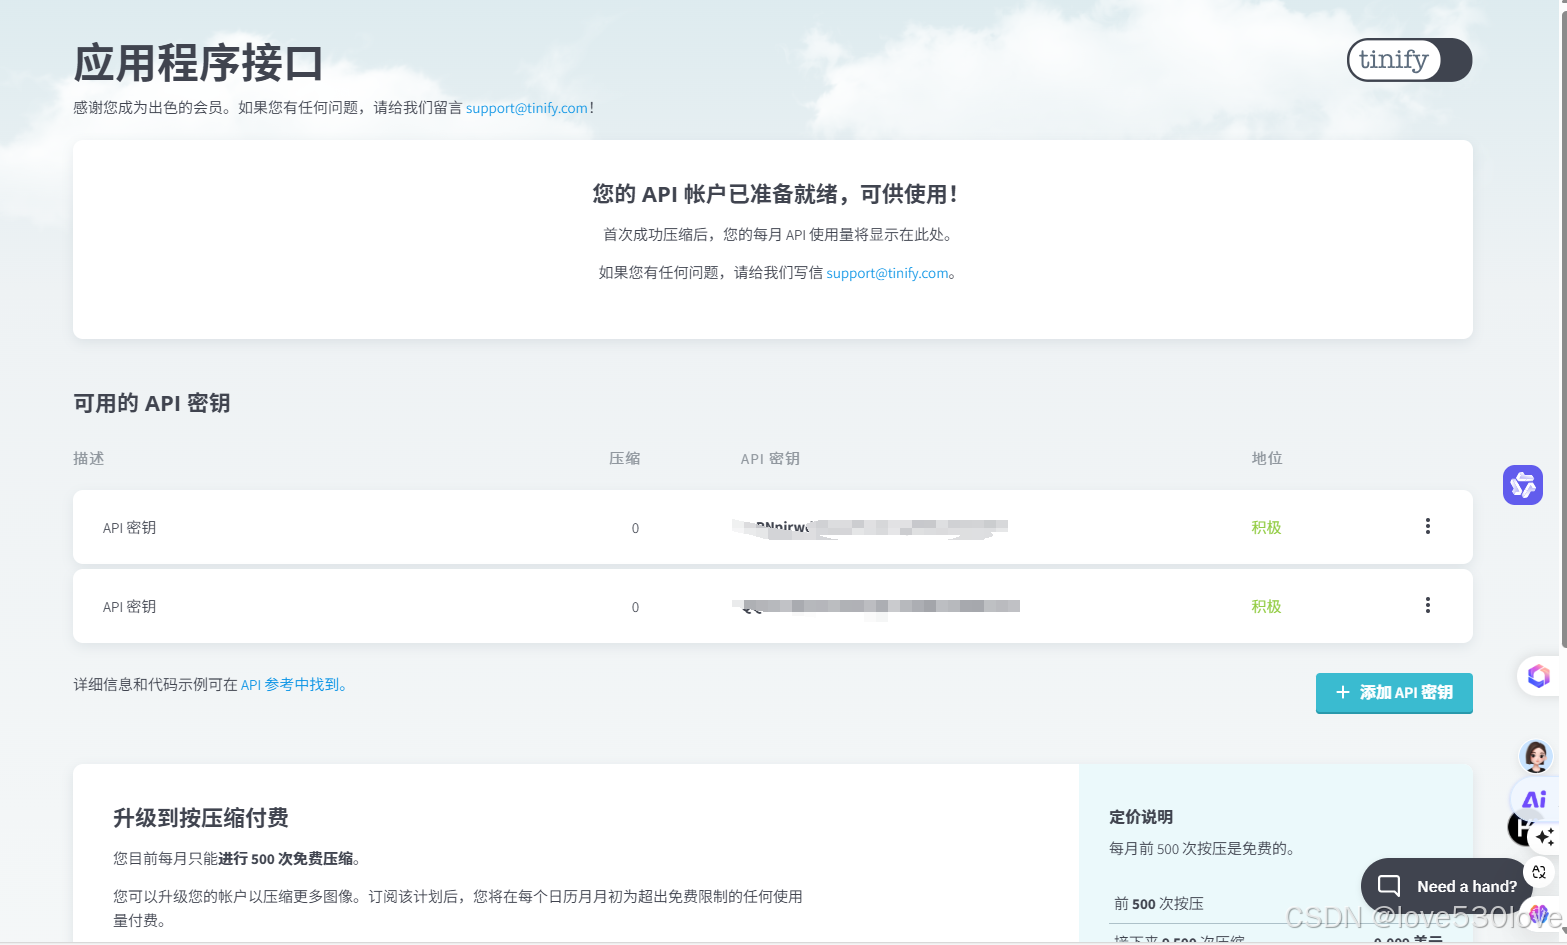Image resolution: width=1567 pixels, height=945 pixels.
Task: Click the 压缩 column header
Action: tap(625, 458)
